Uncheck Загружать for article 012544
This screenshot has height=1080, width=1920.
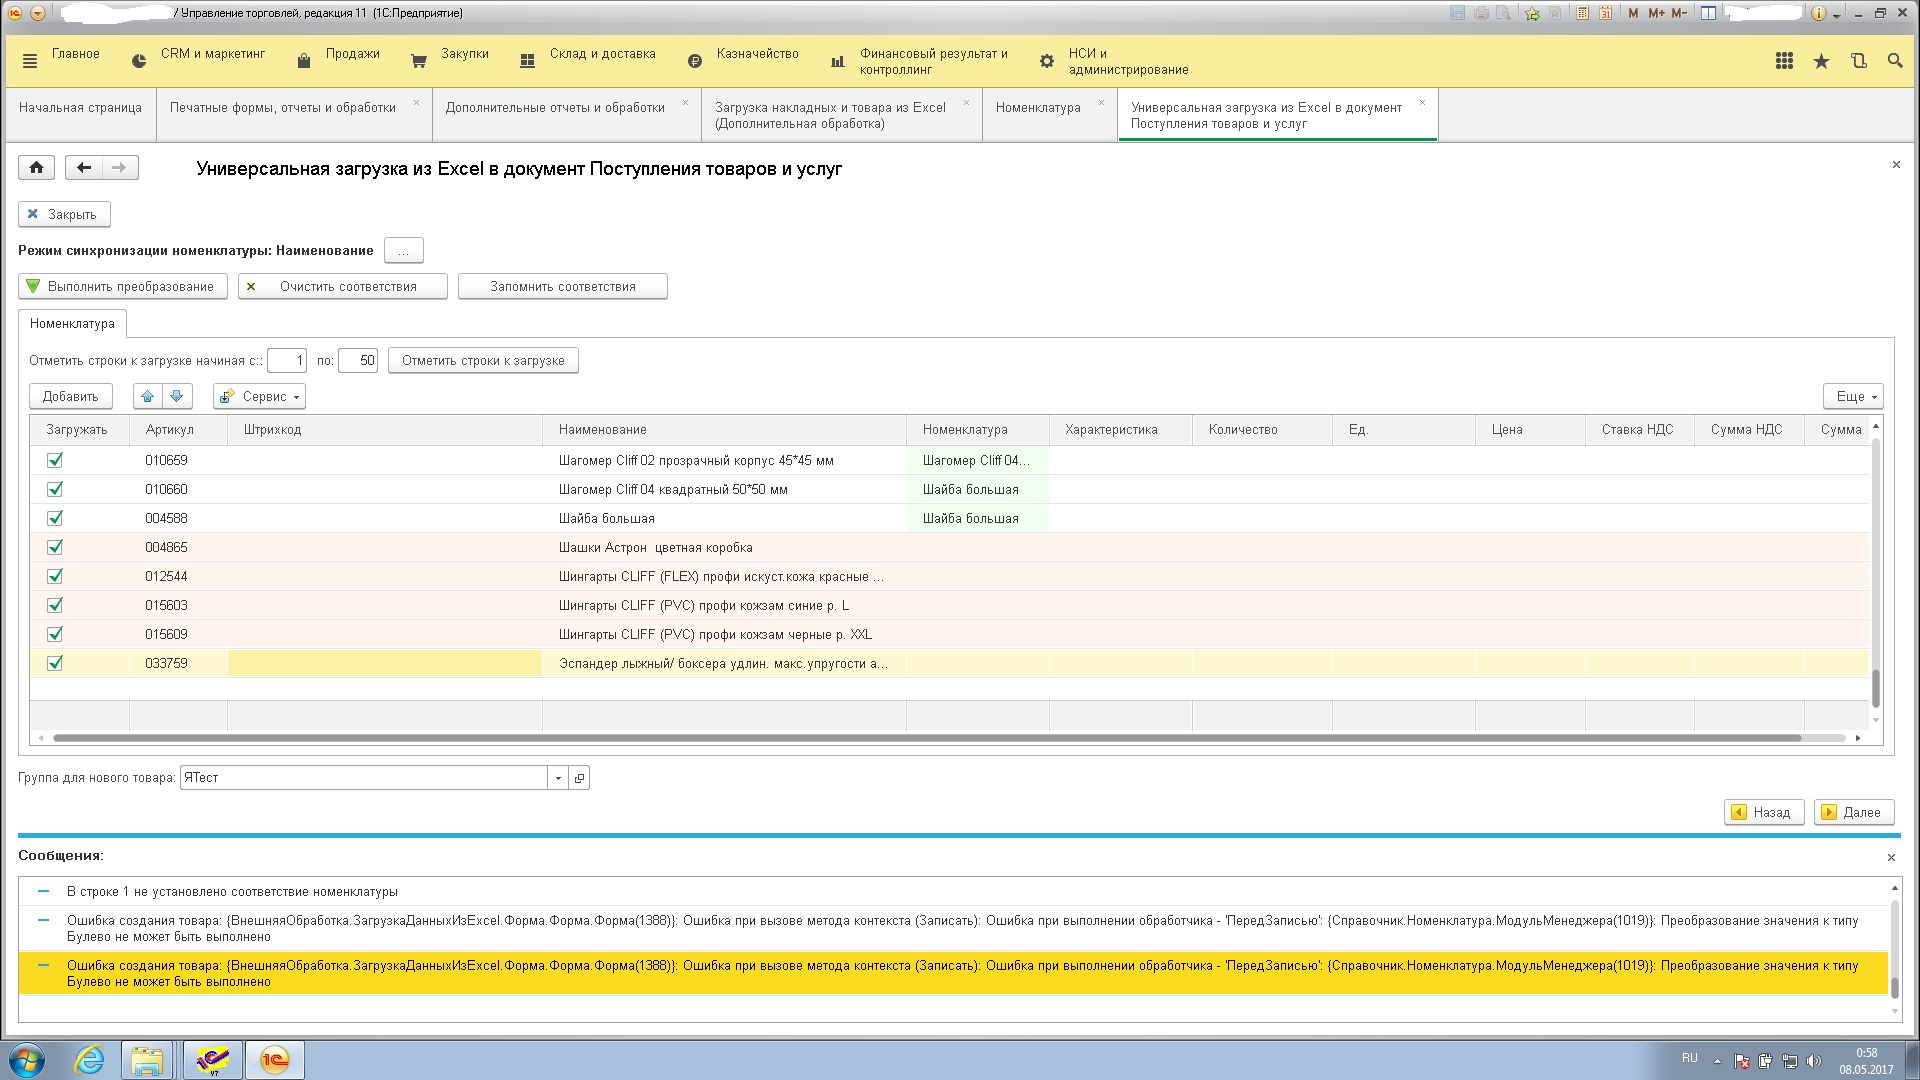point(55,576)
